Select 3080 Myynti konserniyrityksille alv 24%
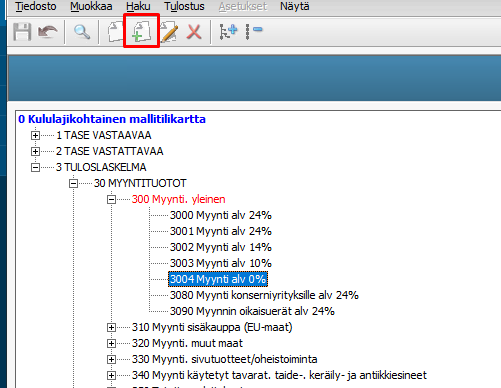 tap(264, 295)
